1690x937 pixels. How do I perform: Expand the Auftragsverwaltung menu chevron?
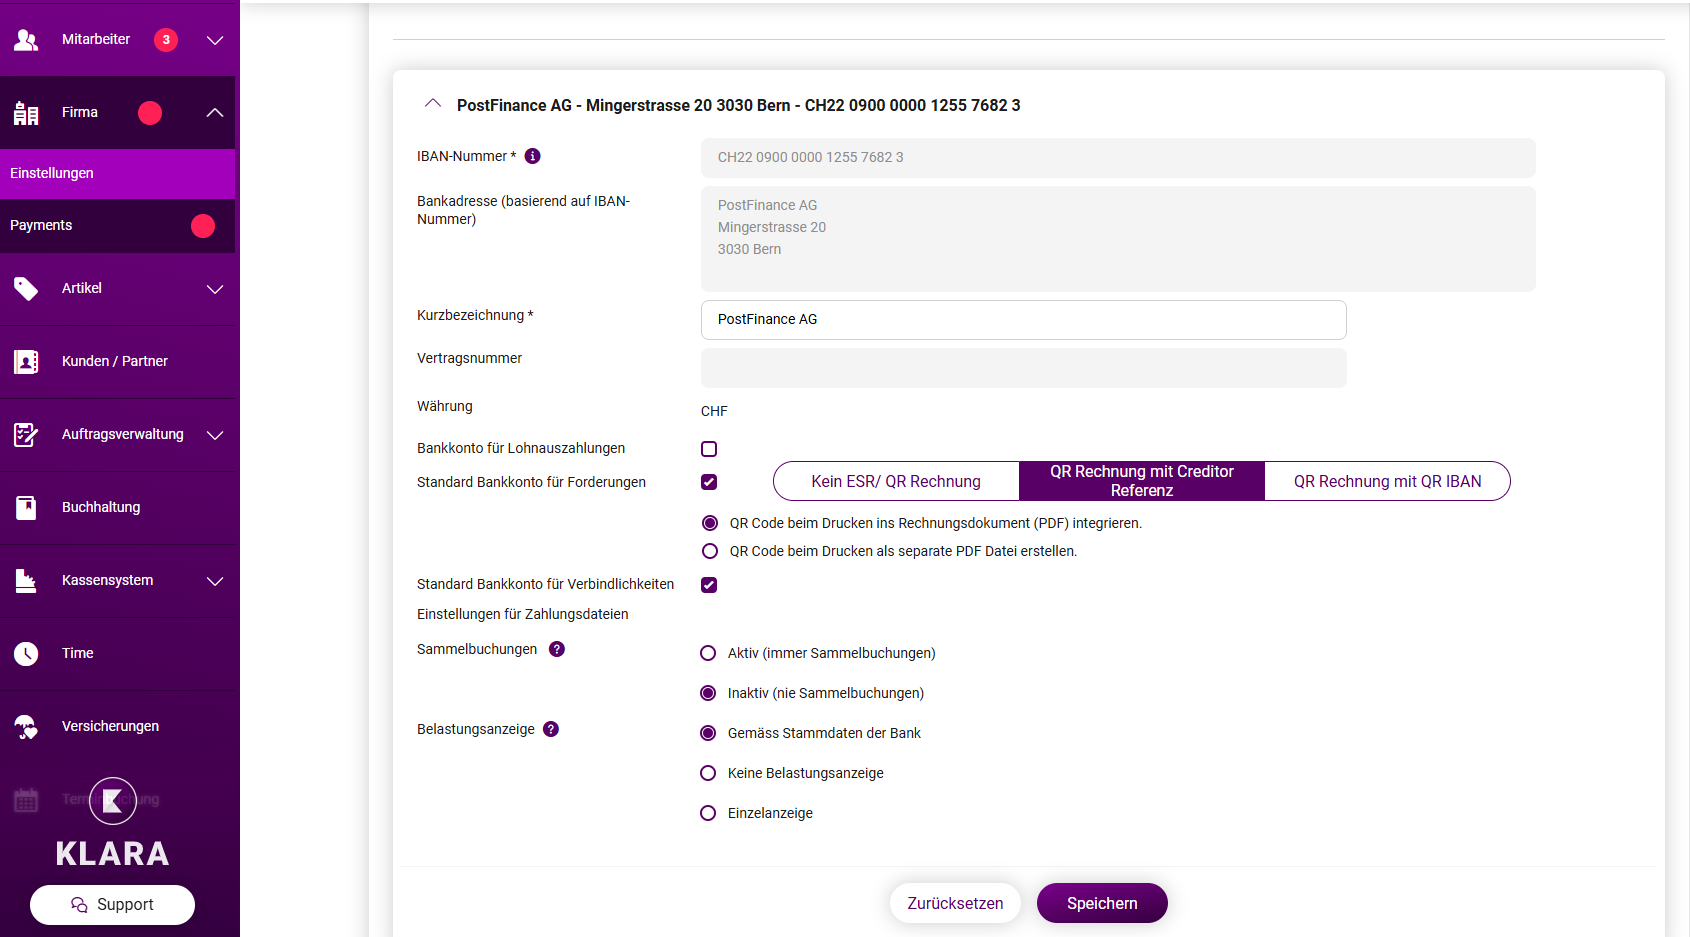point(215,435)
